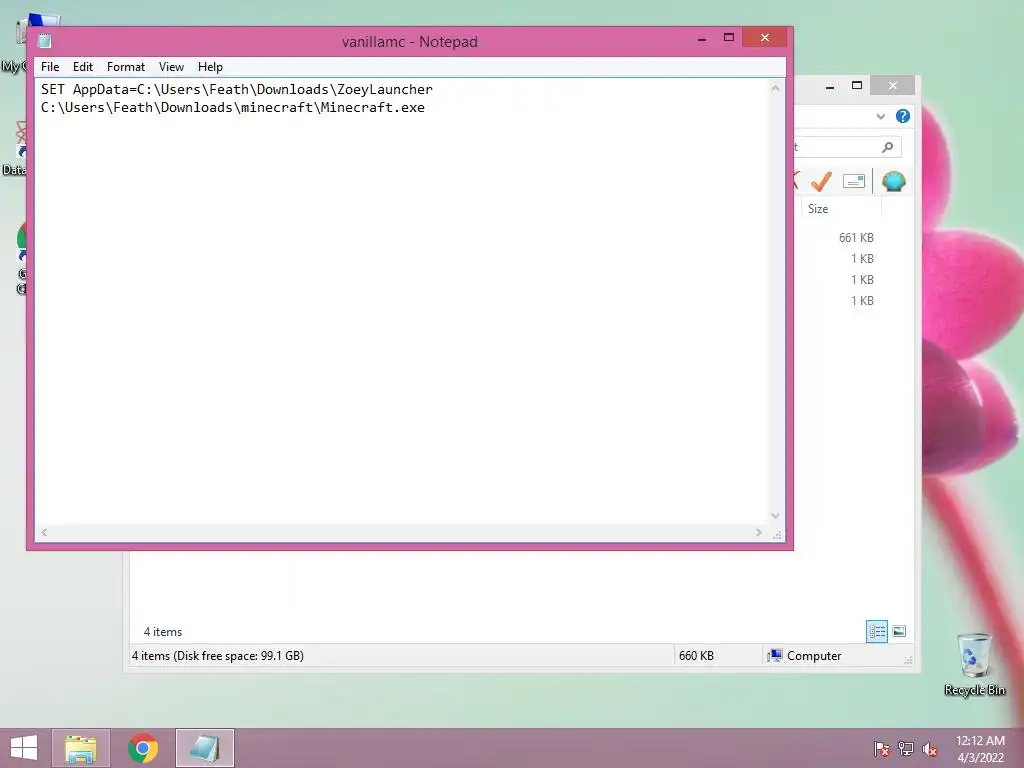Screen dimensions: 1024x768
Task: Open Notepad's Format menu
Action: click(126, 67)
